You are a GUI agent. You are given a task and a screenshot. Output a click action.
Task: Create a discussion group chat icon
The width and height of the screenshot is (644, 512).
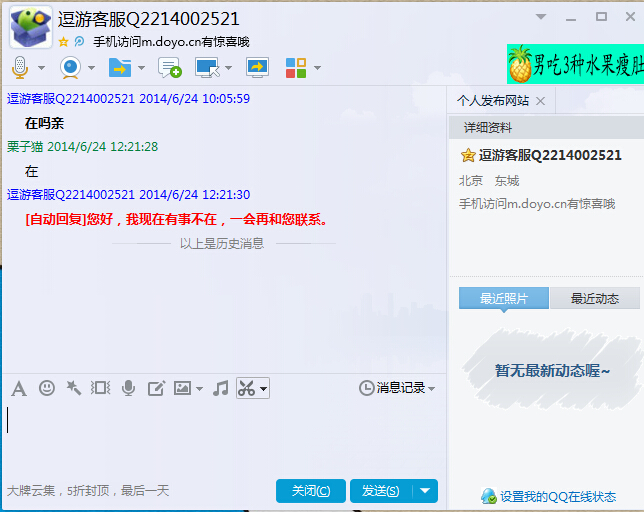pyautogui.click(x=170, y=67)
